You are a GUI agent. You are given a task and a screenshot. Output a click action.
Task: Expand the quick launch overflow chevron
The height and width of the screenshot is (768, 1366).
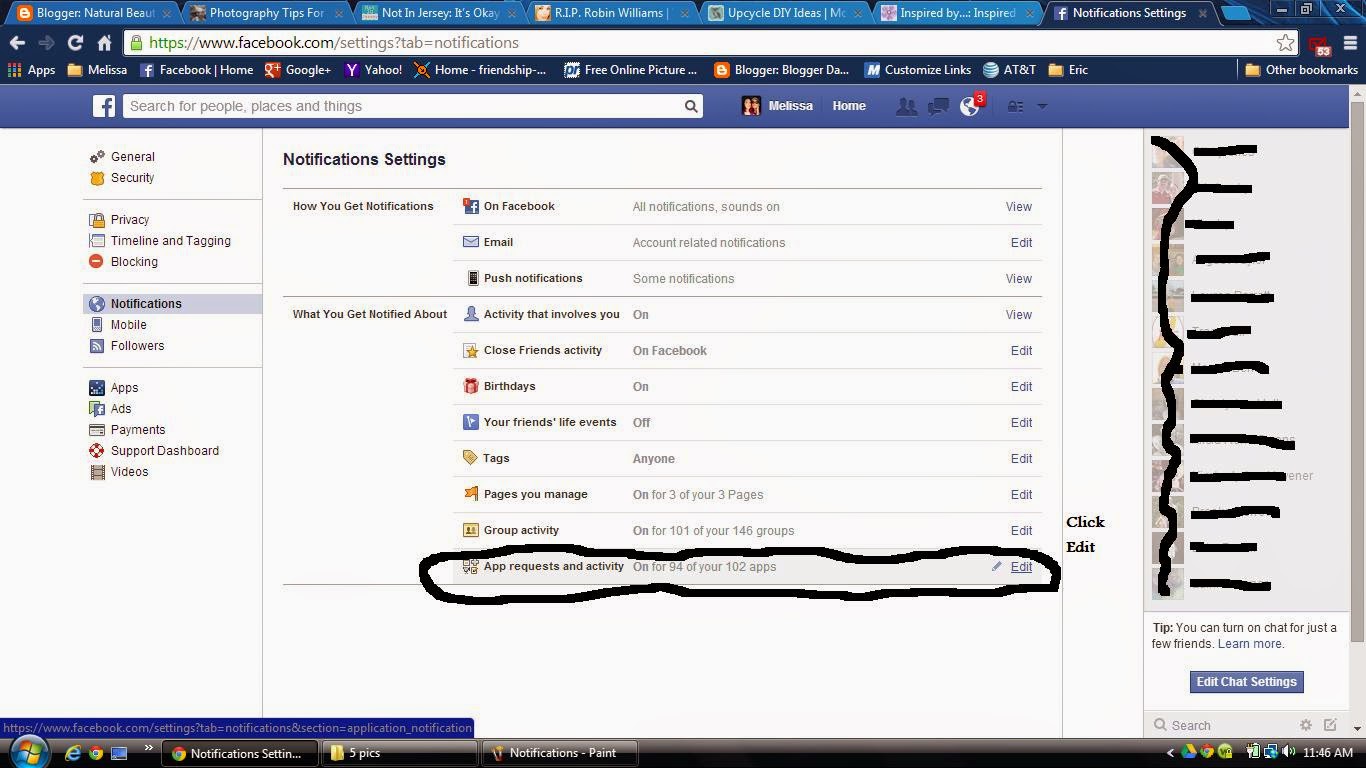[148, 748]
